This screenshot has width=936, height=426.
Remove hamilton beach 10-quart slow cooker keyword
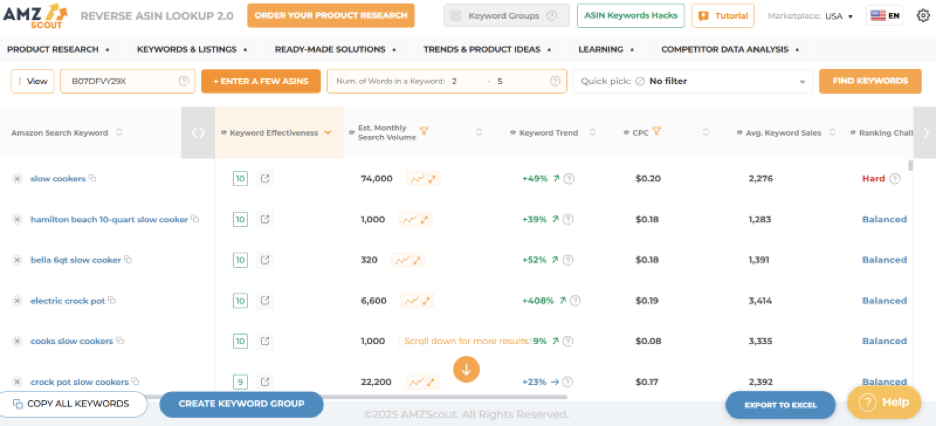17,219
